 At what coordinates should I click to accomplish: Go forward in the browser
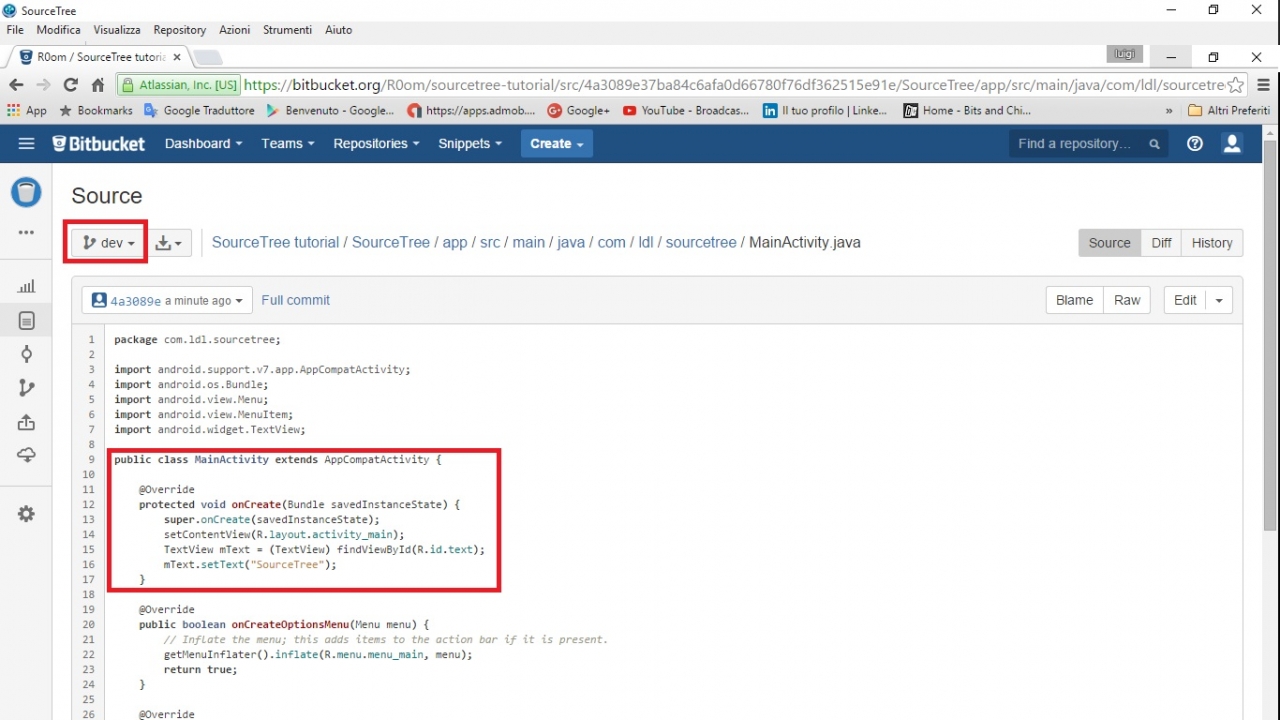point(43,85)
